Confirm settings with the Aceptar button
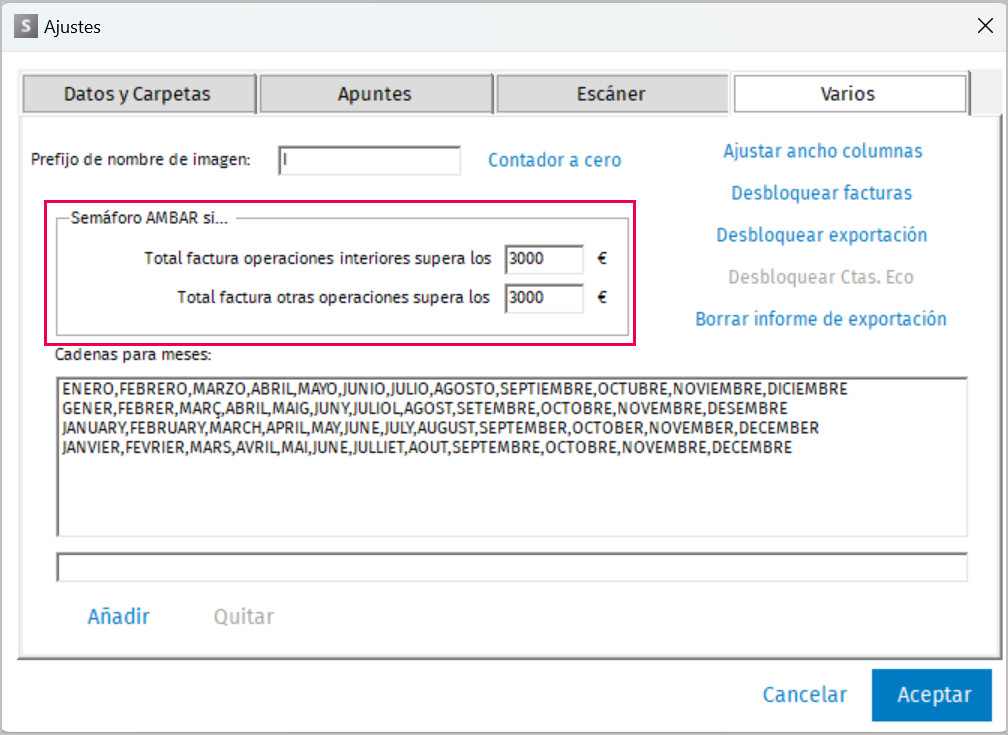1008x735 pixels. click(x=932, y=694)
